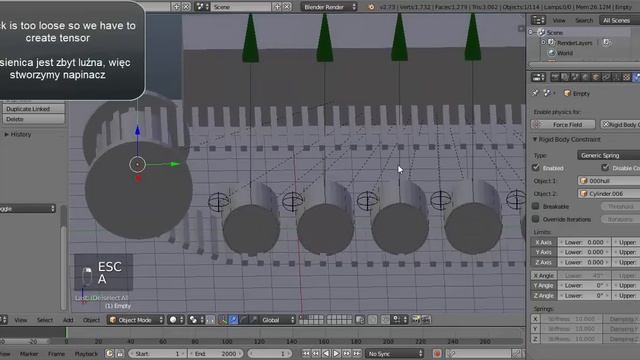
Task: Click the Duplicate Linked button
Action: coord(34,109)
